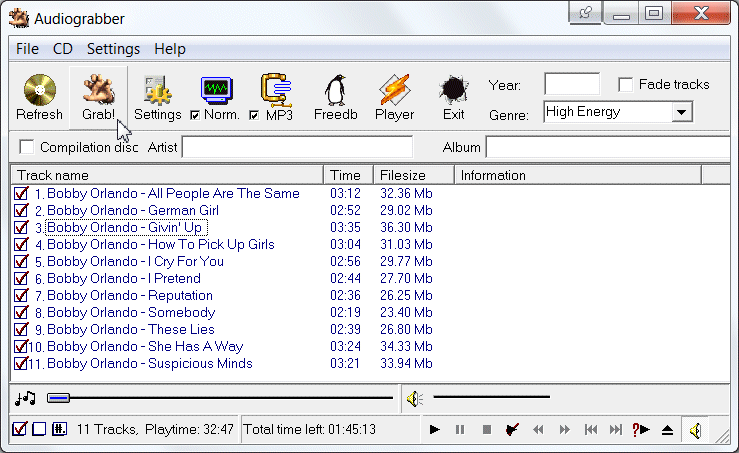Stop playback
Viewport: 739px width, 453px height.
[487, 429]
